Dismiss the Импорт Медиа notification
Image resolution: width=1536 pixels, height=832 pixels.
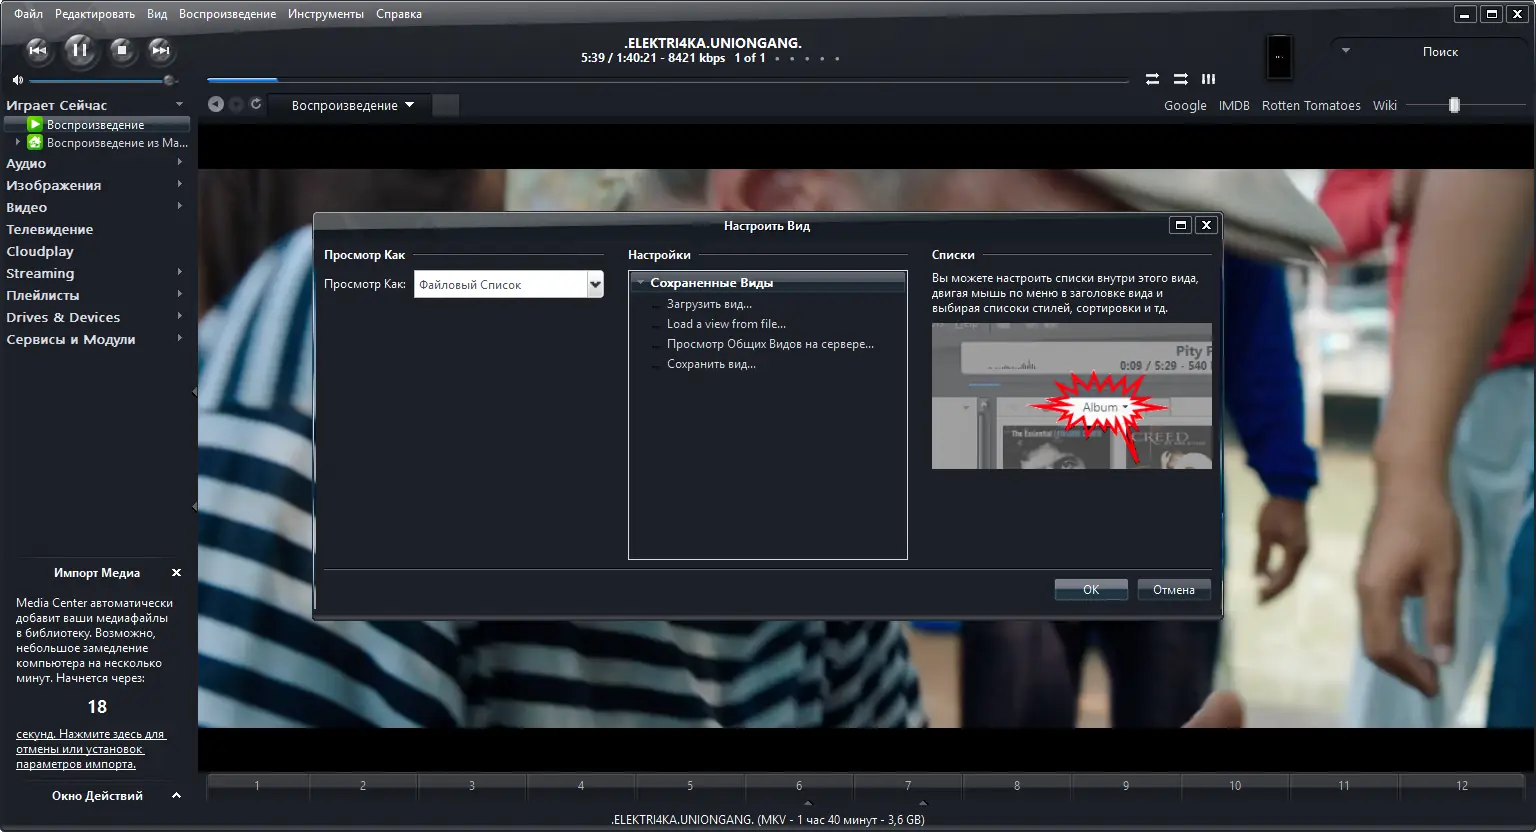click(176, 572)
